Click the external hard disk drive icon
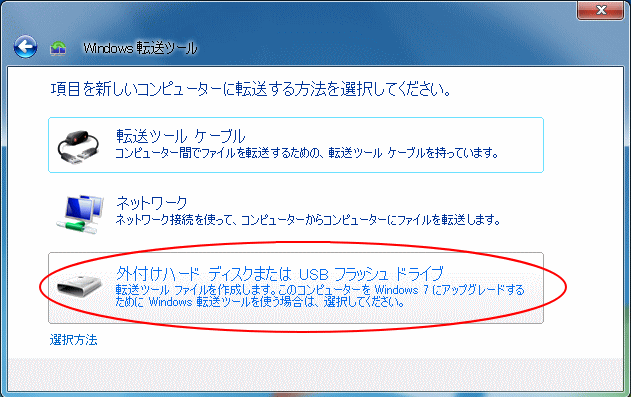This screenshot has height=397, width=632. pyautogui.click(x=79, y=287)
